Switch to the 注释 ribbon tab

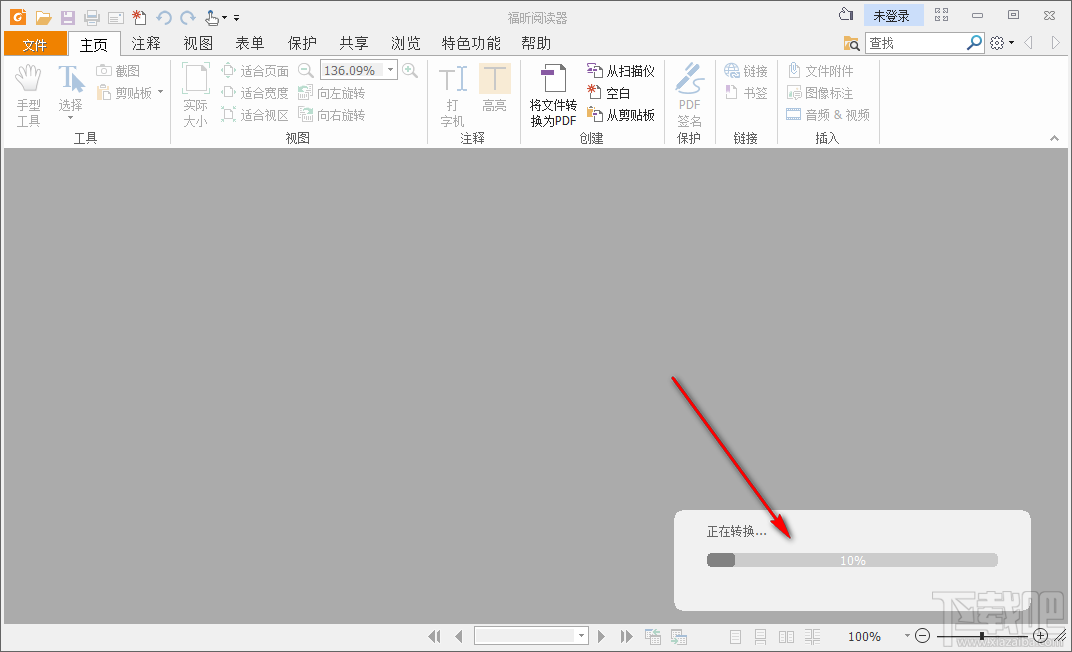(x=146, y=43)
